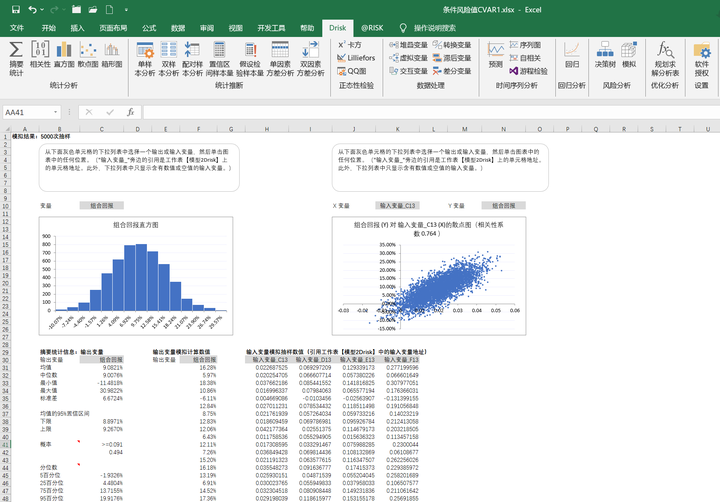
Task: Open 假设检验样本量 sample size tool
Action: click(250, 58)
